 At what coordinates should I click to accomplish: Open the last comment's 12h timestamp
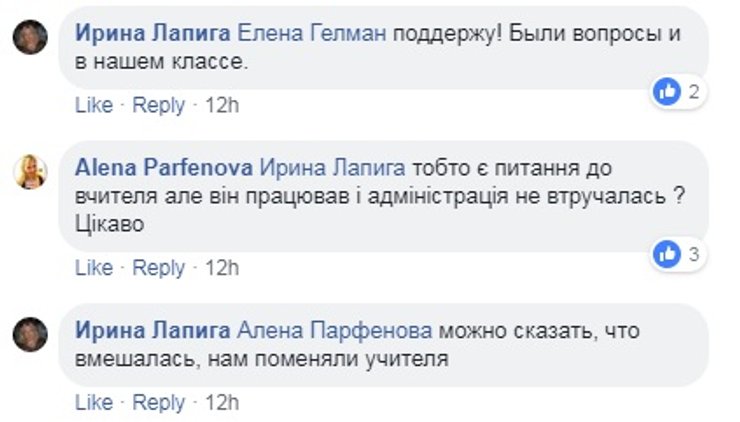point(222,402)
